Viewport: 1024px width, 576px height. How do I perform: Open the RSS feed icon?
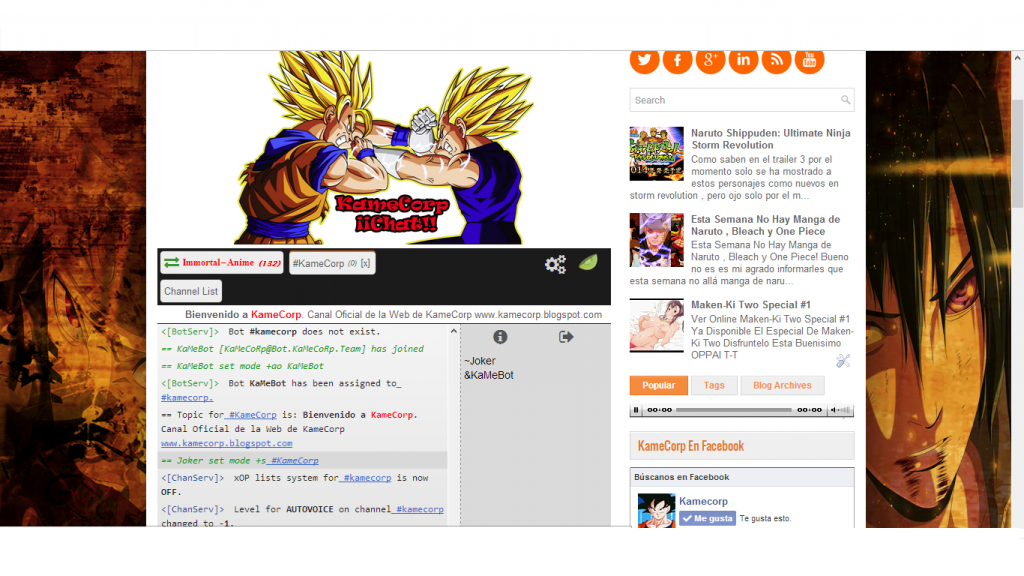776,60
